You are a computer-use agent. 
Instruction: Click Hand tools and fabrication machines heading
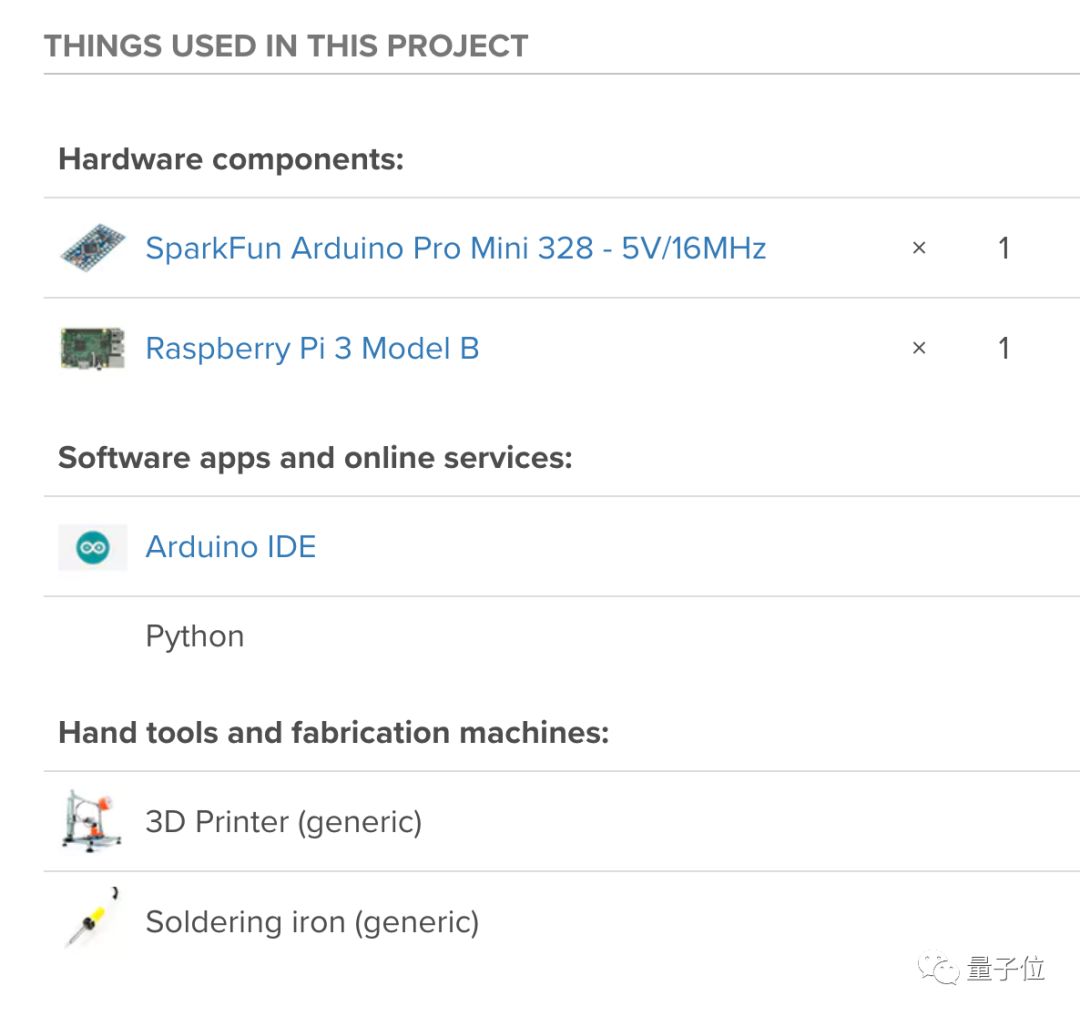click(x=334, y=732)
